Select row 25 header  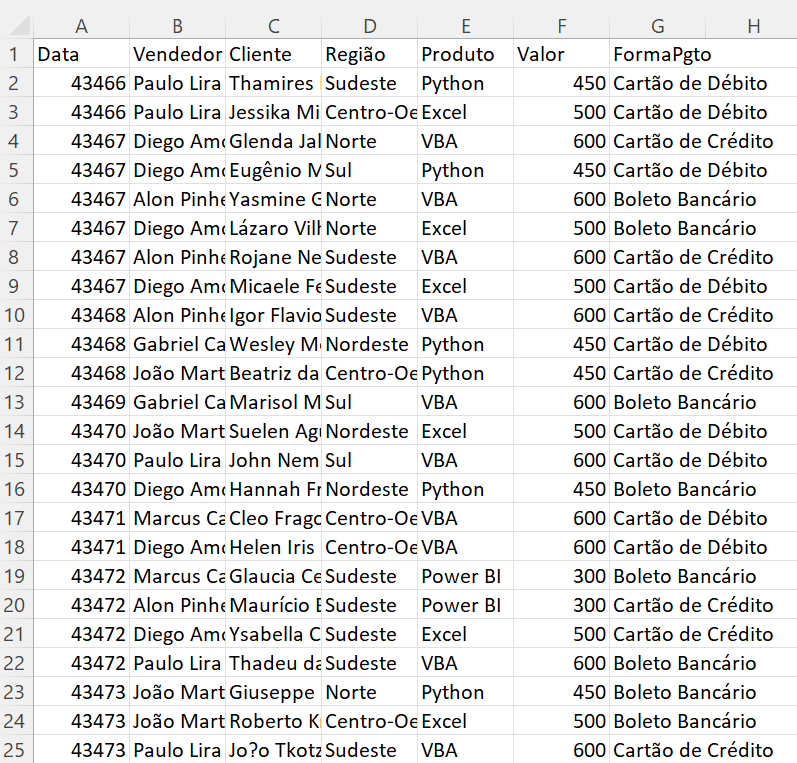point(16,750)
